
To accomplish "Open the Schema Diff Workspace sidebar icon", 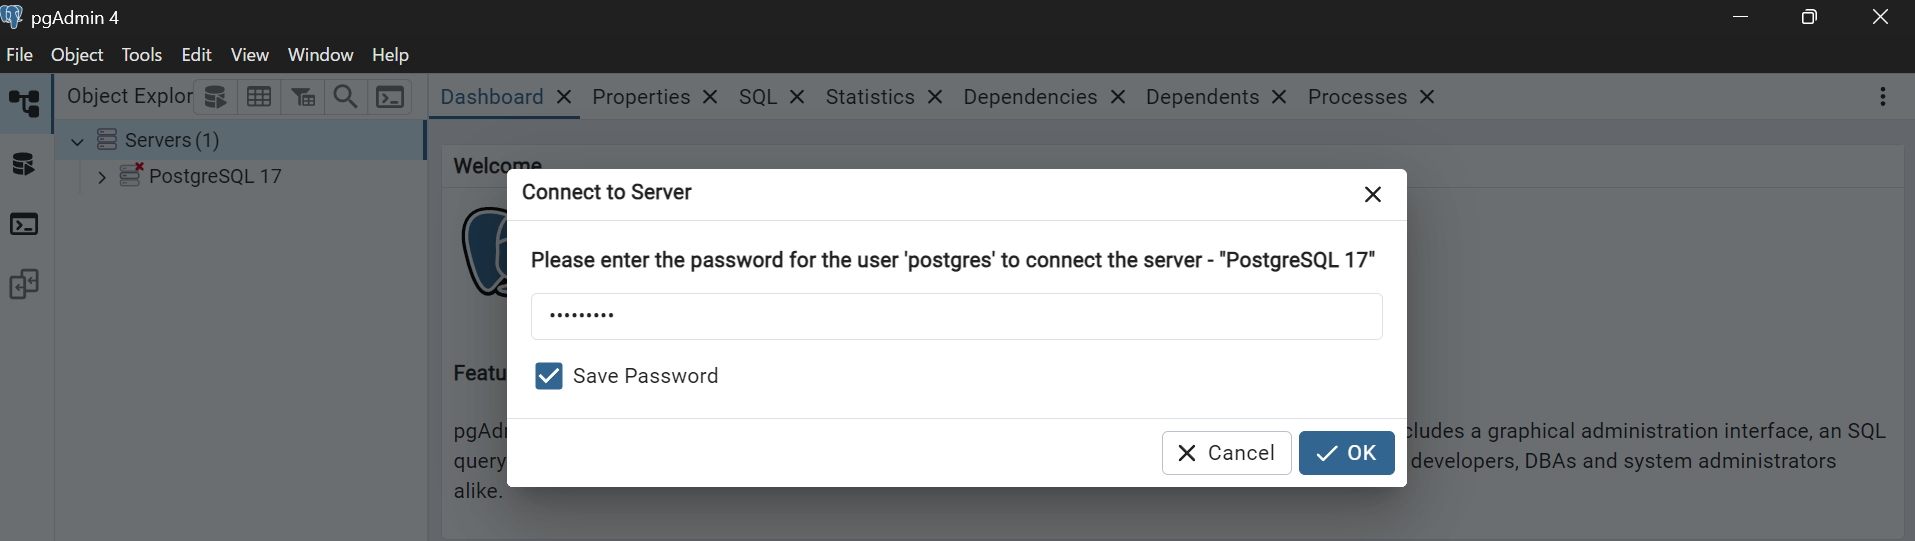I will click(24, 285).
